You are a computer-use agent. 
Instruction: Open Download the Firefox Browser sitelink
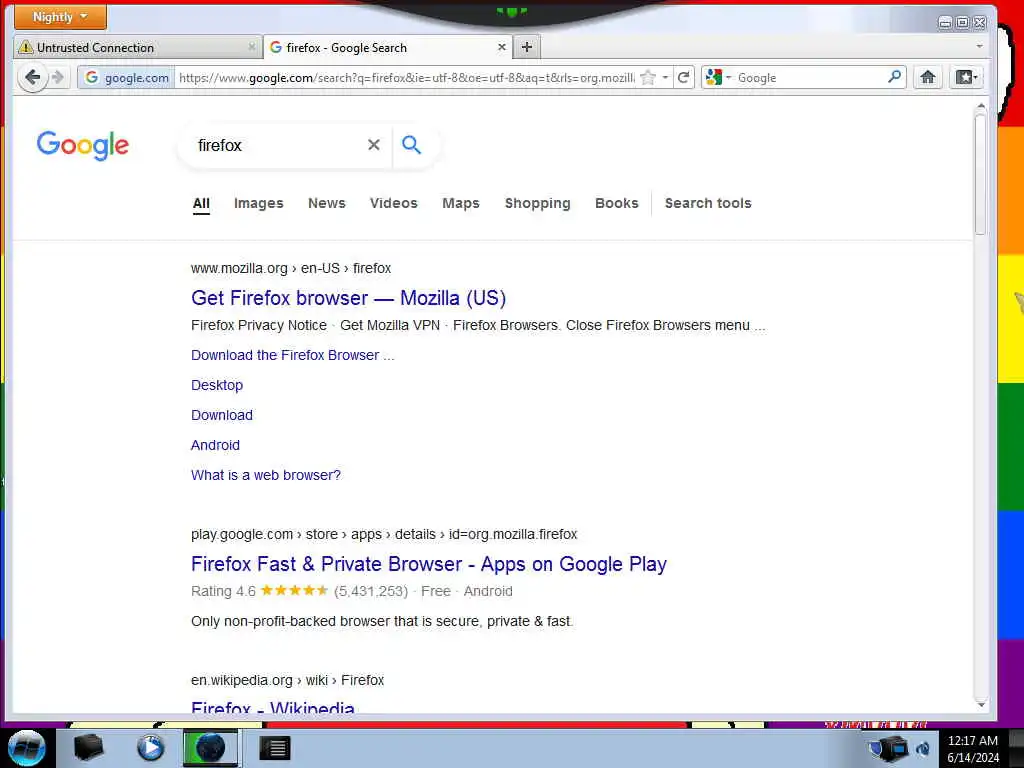click(293, 355)
